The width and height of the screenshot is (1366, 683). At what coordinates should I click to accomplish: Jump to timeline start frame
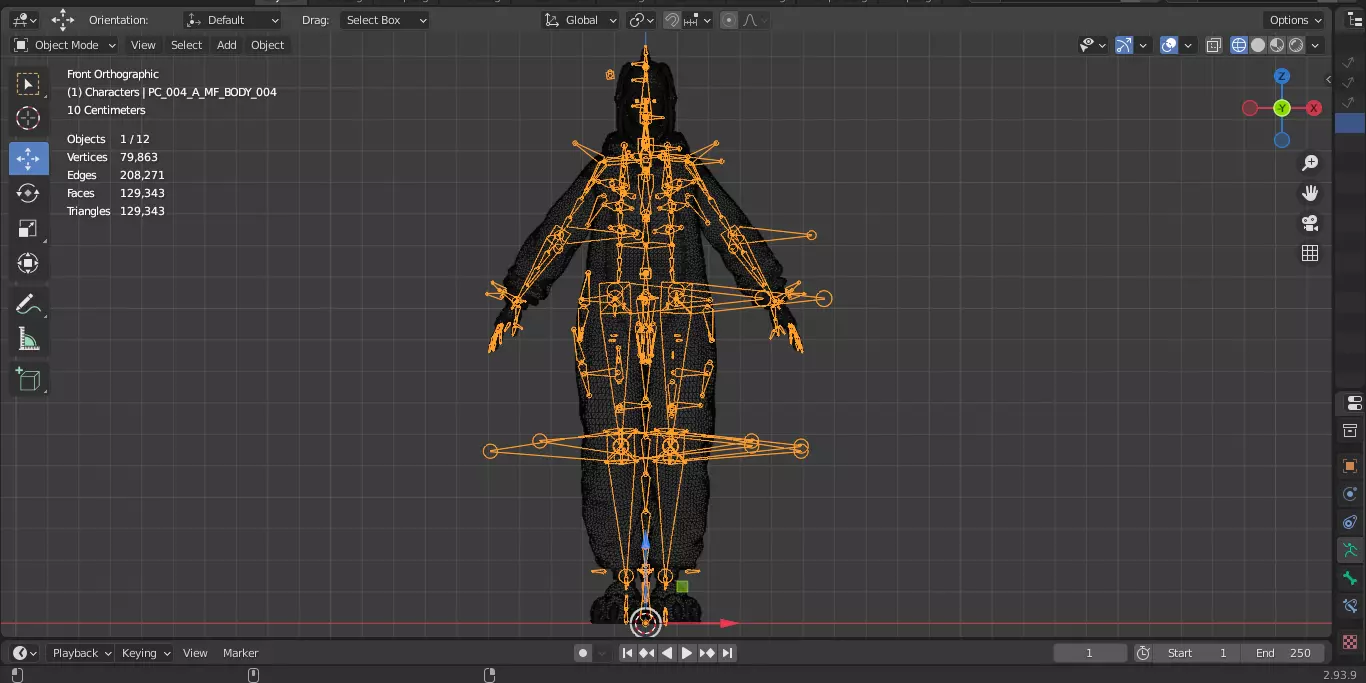627,653
